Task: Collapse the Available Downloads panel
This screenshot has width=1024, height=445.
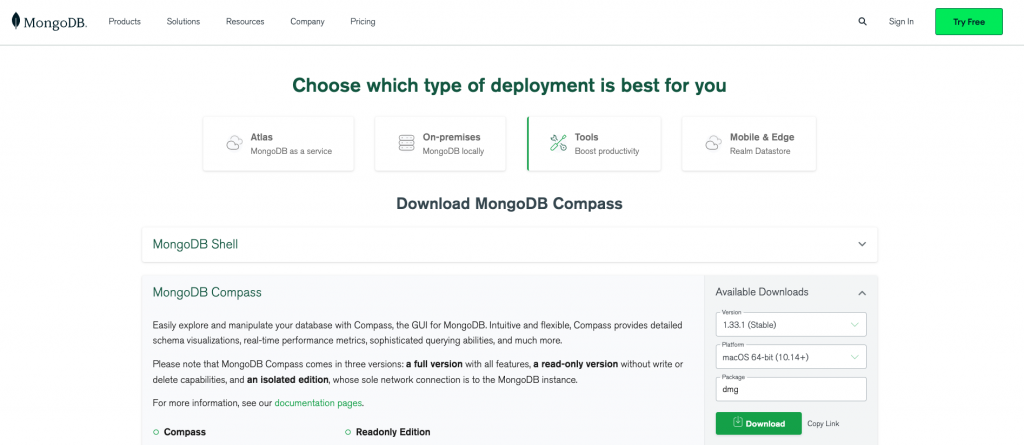Action: (x=862, y=293)
